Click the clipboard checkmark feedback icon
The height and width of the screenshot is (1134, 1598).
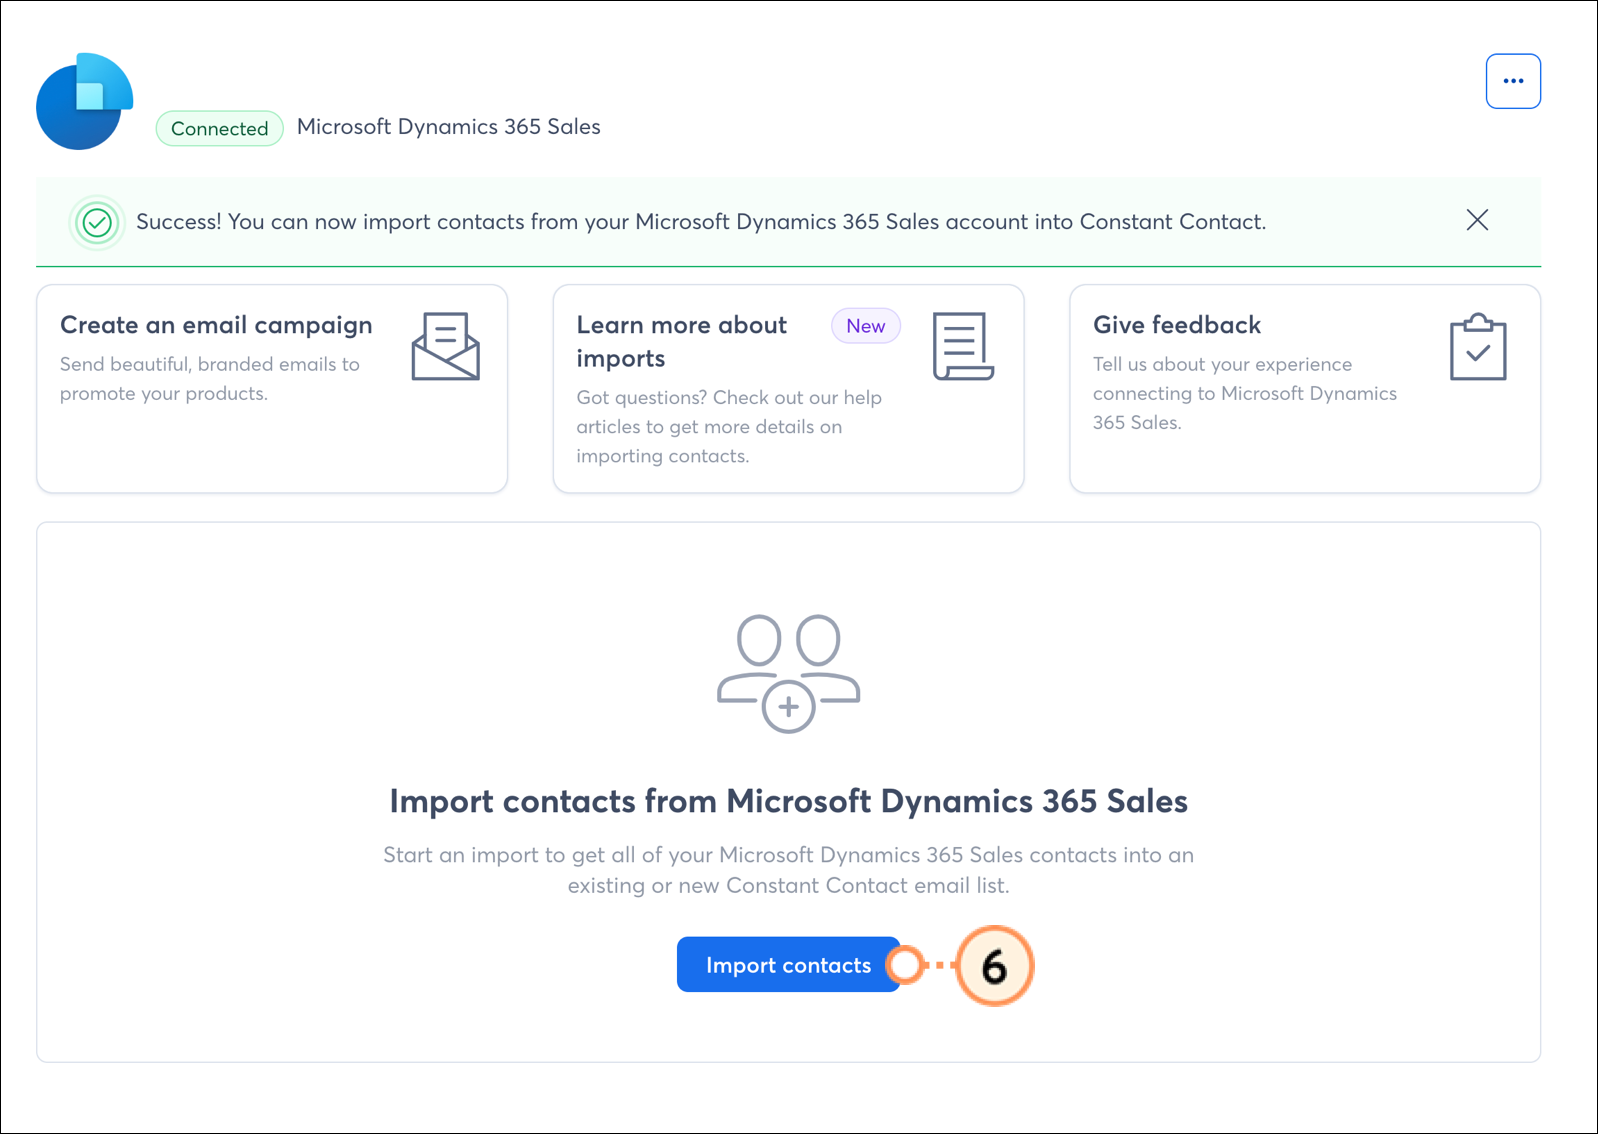1478,347
